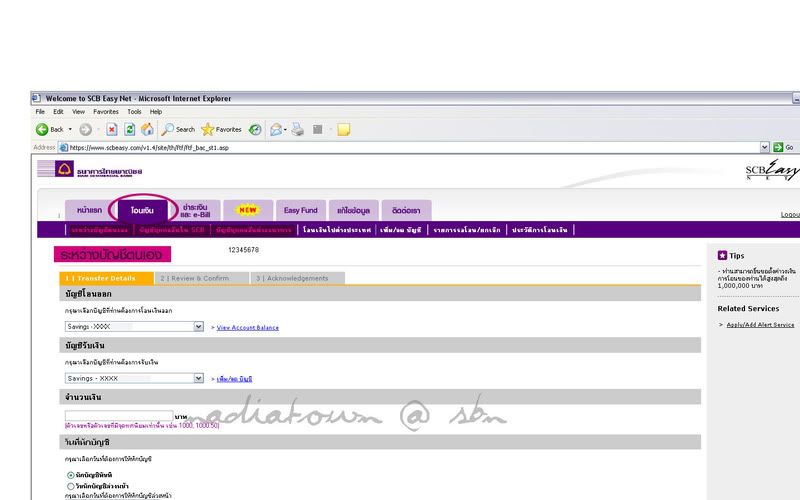Click the green Go arrow button
The width and height of the screenshot is (800, 500).
(x=778, y=147)
